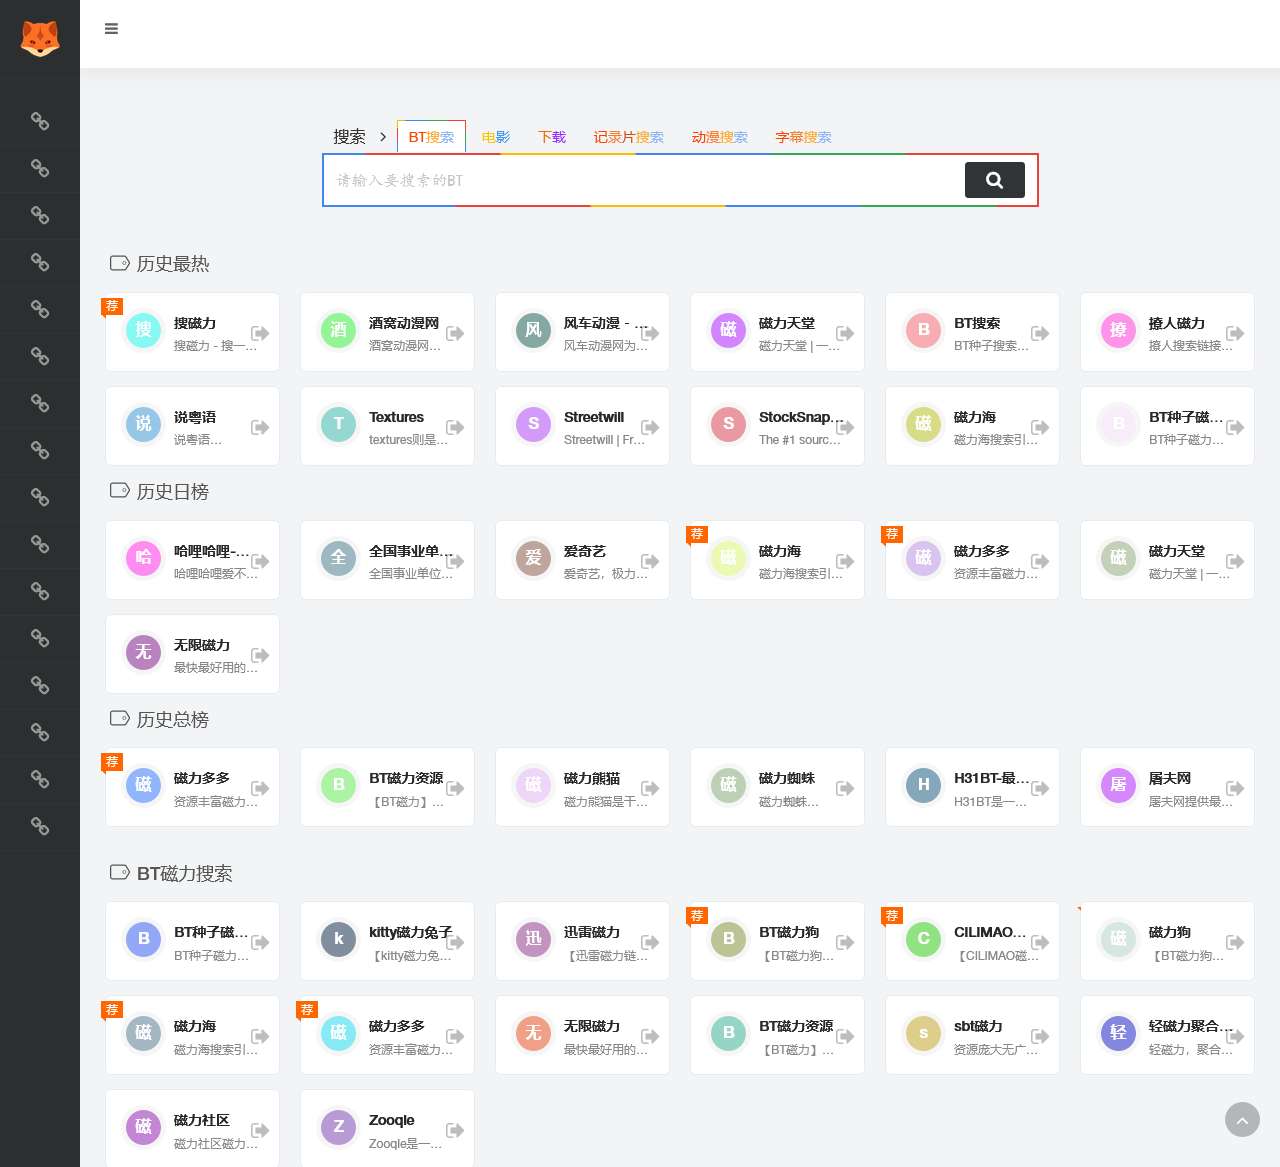This screenshot has width=1280, height=1167.
Task: Click the BT磁力搜索 section heading
Action: coord(185,874)
